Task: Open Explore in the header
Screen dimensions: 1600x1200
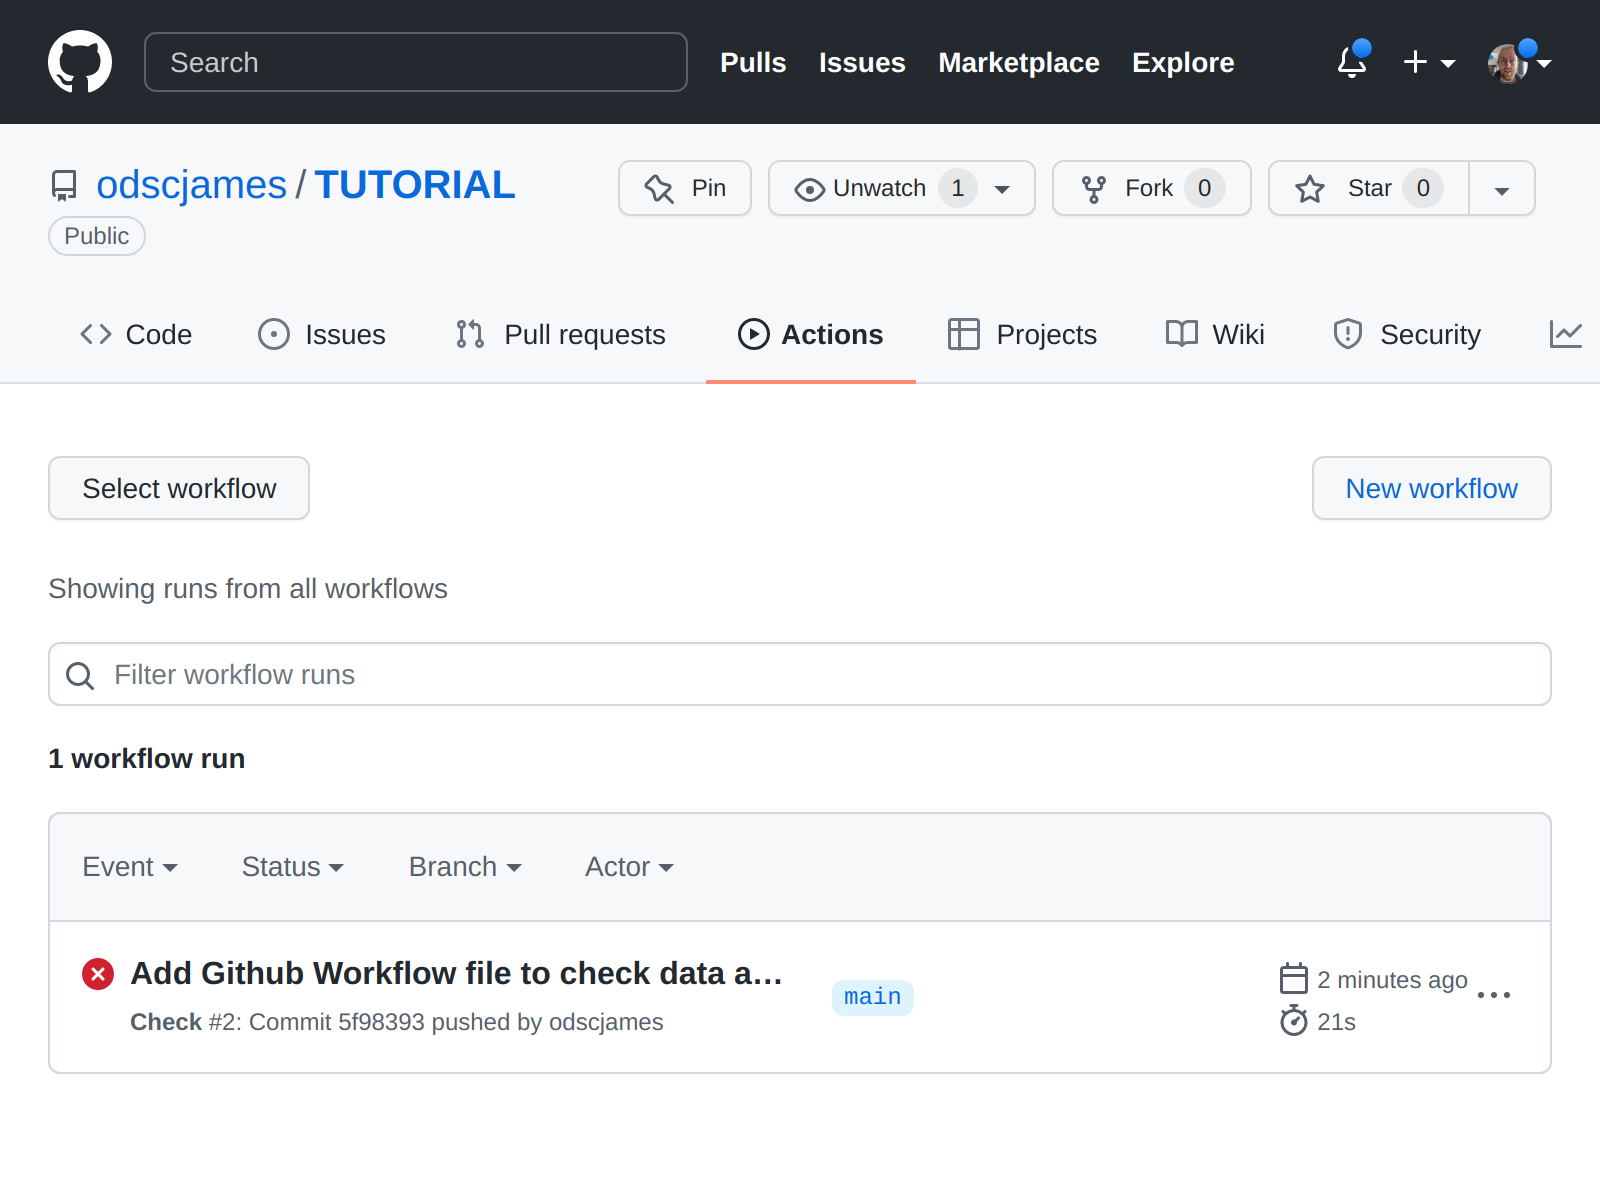Action: (x=1183, y=62)
